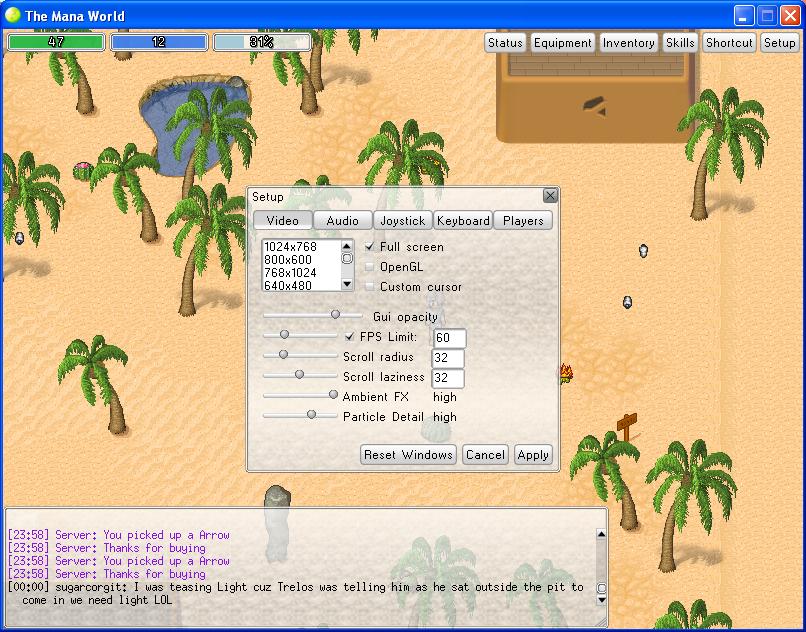Enable the OpenGL checkbox
The height and width of the screenshot is (632, 806).
[x=369, y=267]
